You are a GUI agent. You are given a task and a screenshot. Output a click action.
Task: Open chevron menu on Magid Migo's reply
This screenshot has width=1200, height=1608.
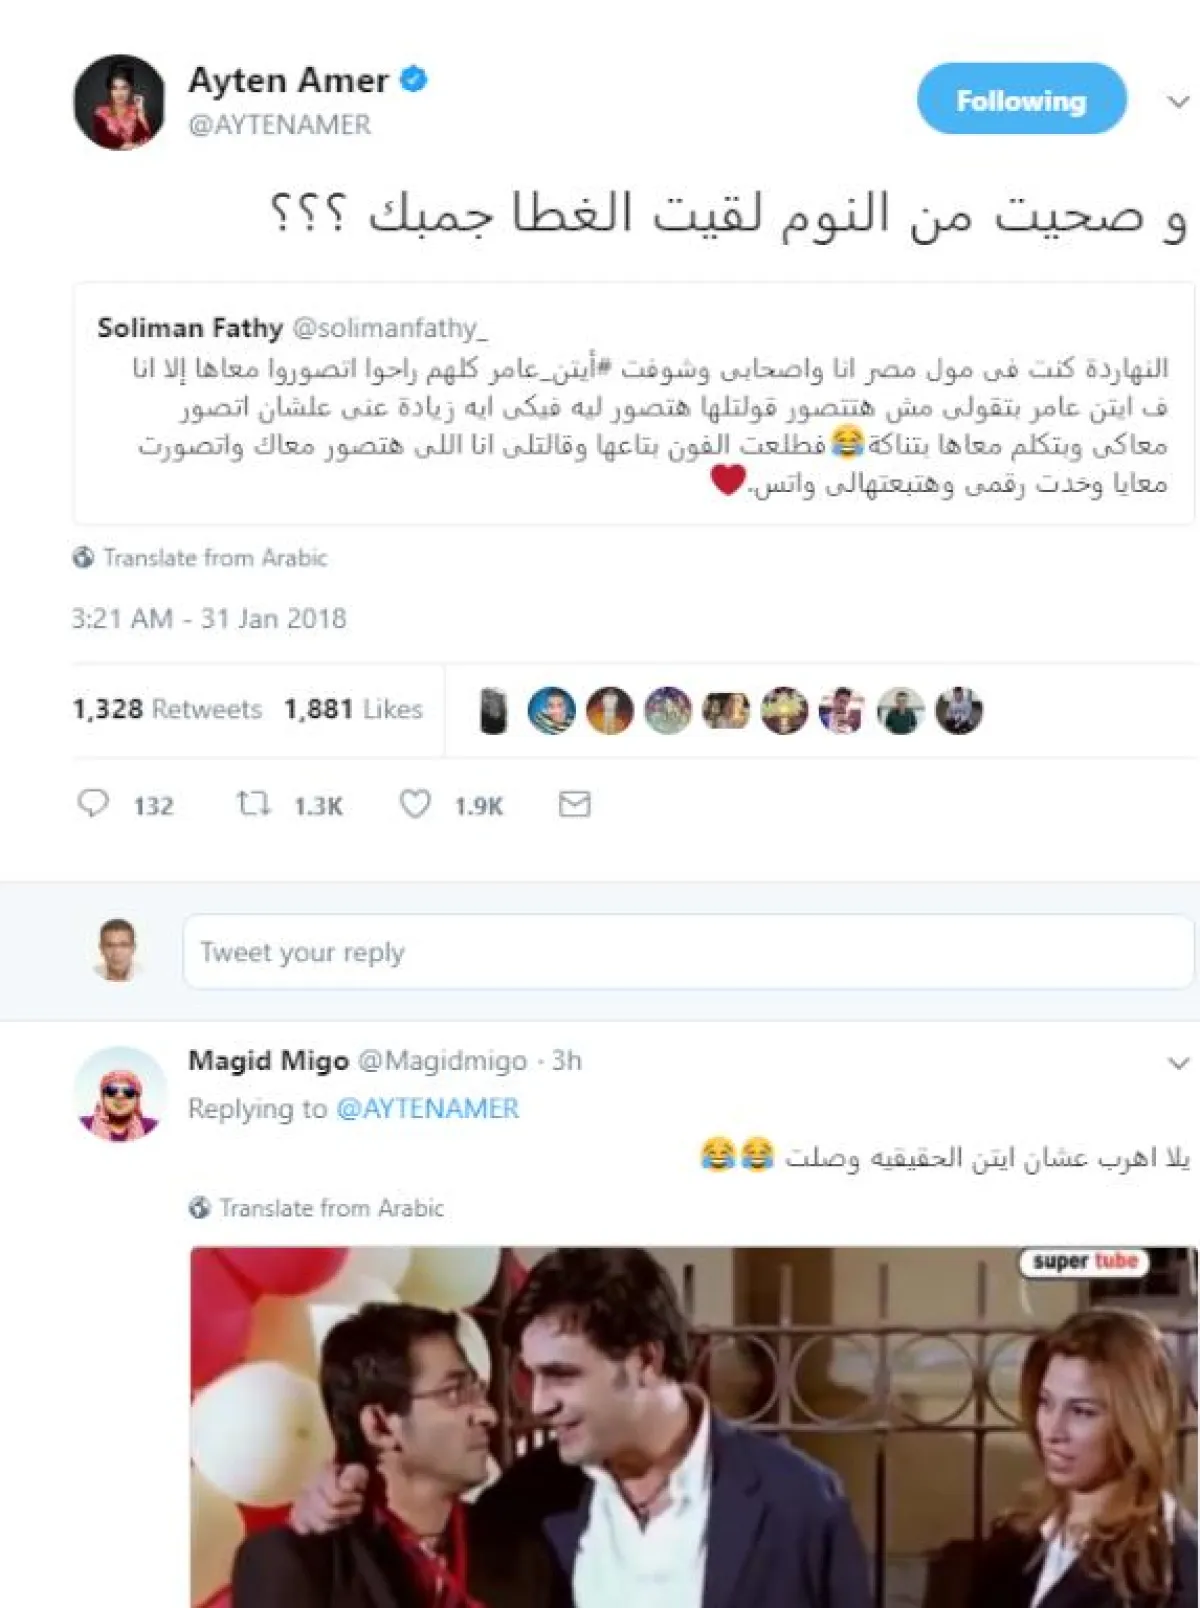point(1179,1062)
